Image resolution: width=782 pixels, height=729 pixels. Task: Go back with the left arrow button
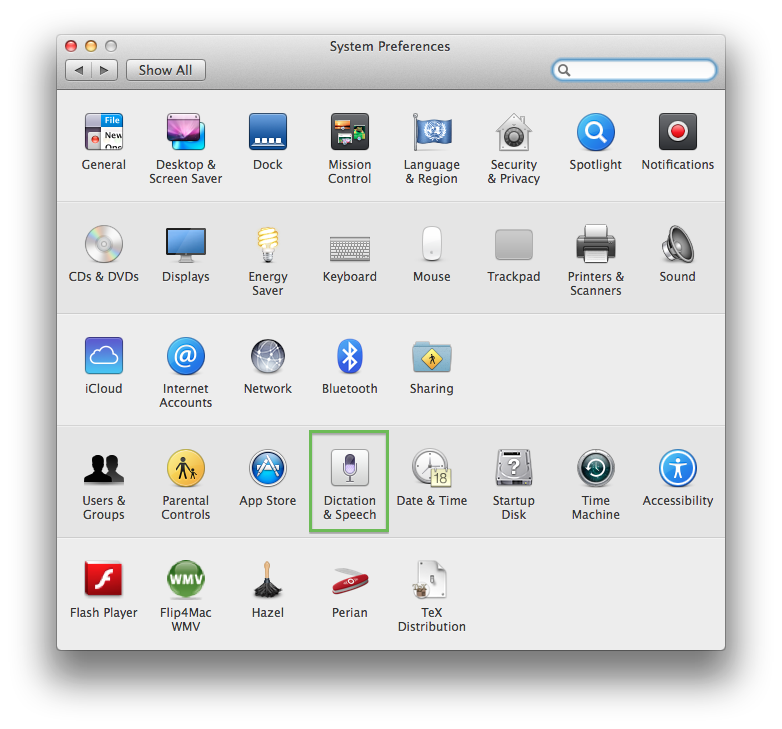point(78,70)
